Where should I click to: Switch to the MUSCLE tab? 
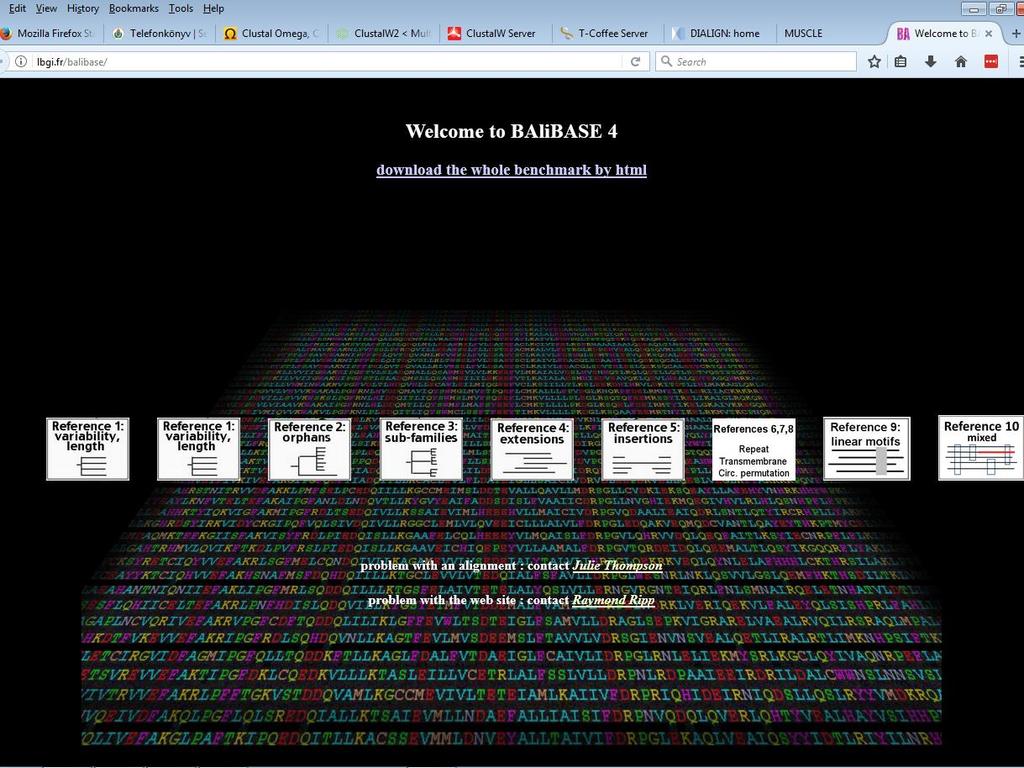(831, 33)
